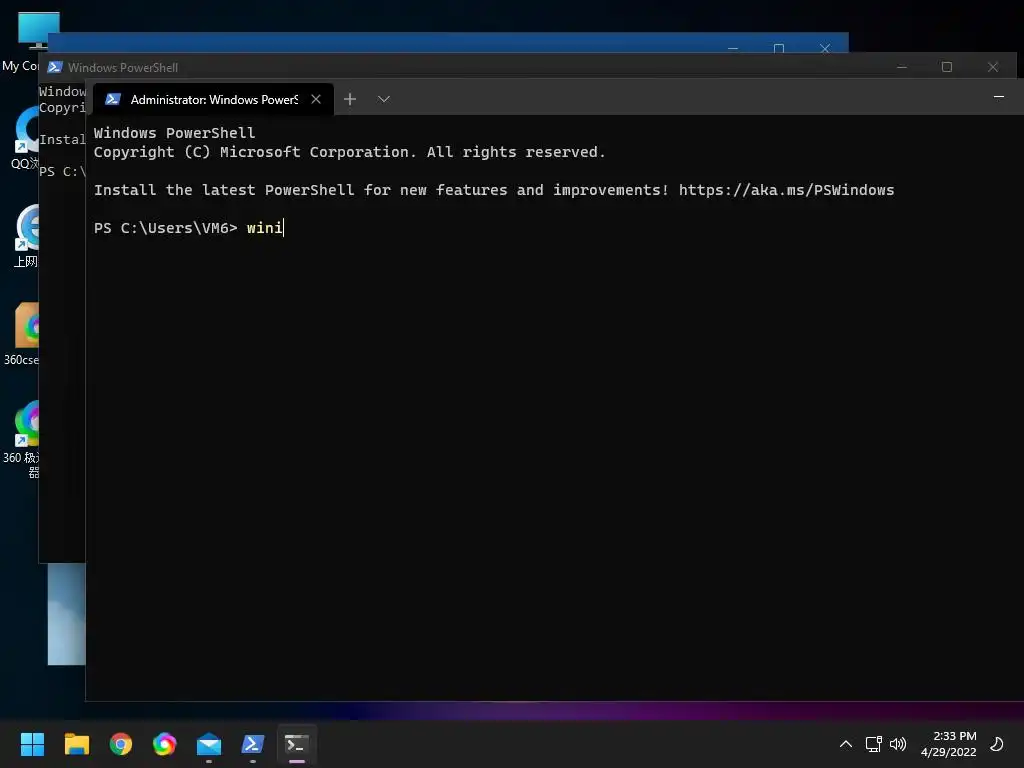Select the 360cse desktop icon
This screenshot has height=768, width=1024.
[x=22, y=334]
